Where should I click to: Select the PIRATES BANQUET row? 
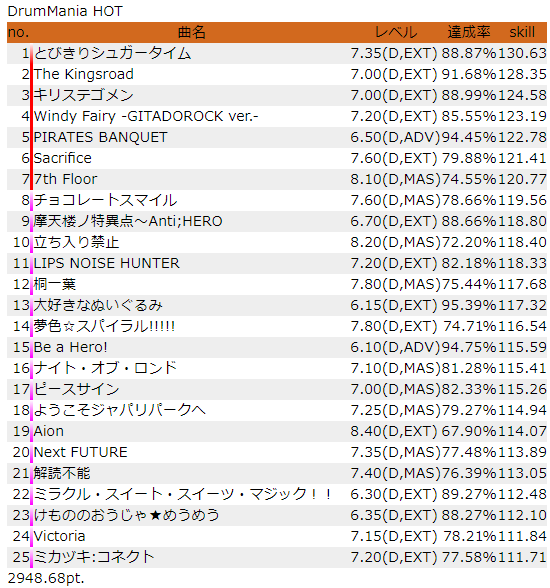[277, 137]
